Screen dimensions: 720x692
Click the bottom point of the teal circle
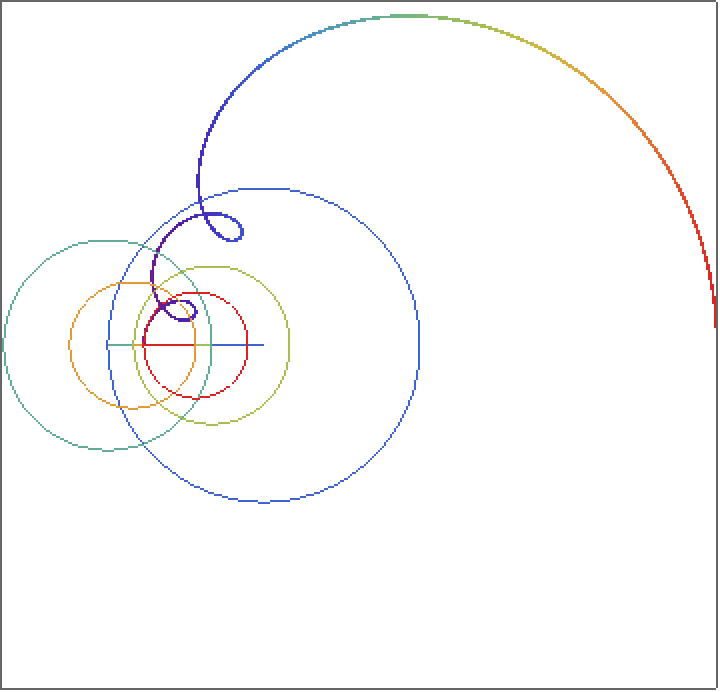point(108,450)
